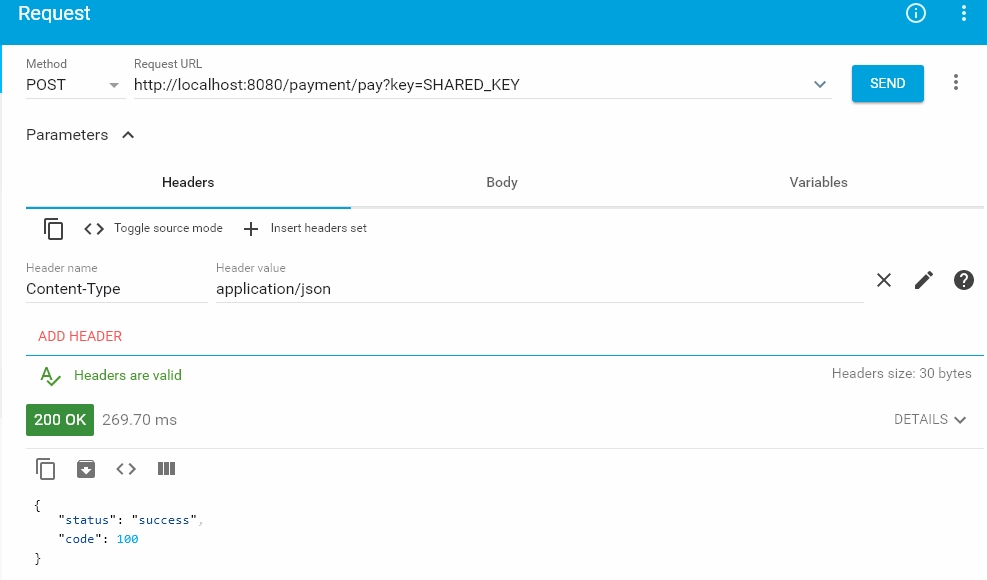Click the Request title text
The width and height of the screenshot is (987, 580).
click(54, 13)
